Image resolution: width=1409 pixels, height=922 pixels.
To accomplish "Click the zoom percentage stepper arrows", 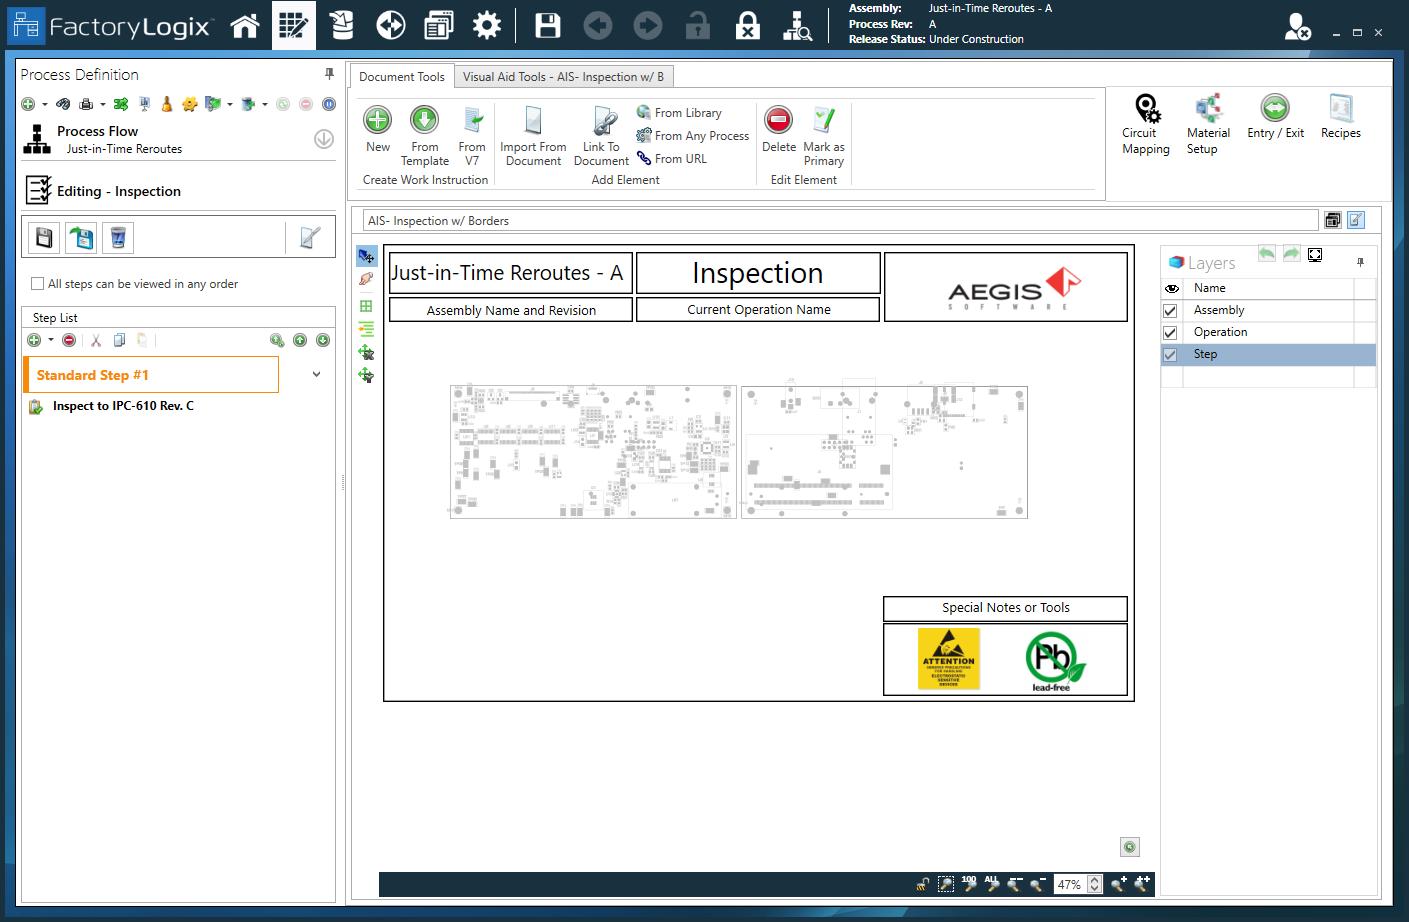I will [x=1094, y=884].
